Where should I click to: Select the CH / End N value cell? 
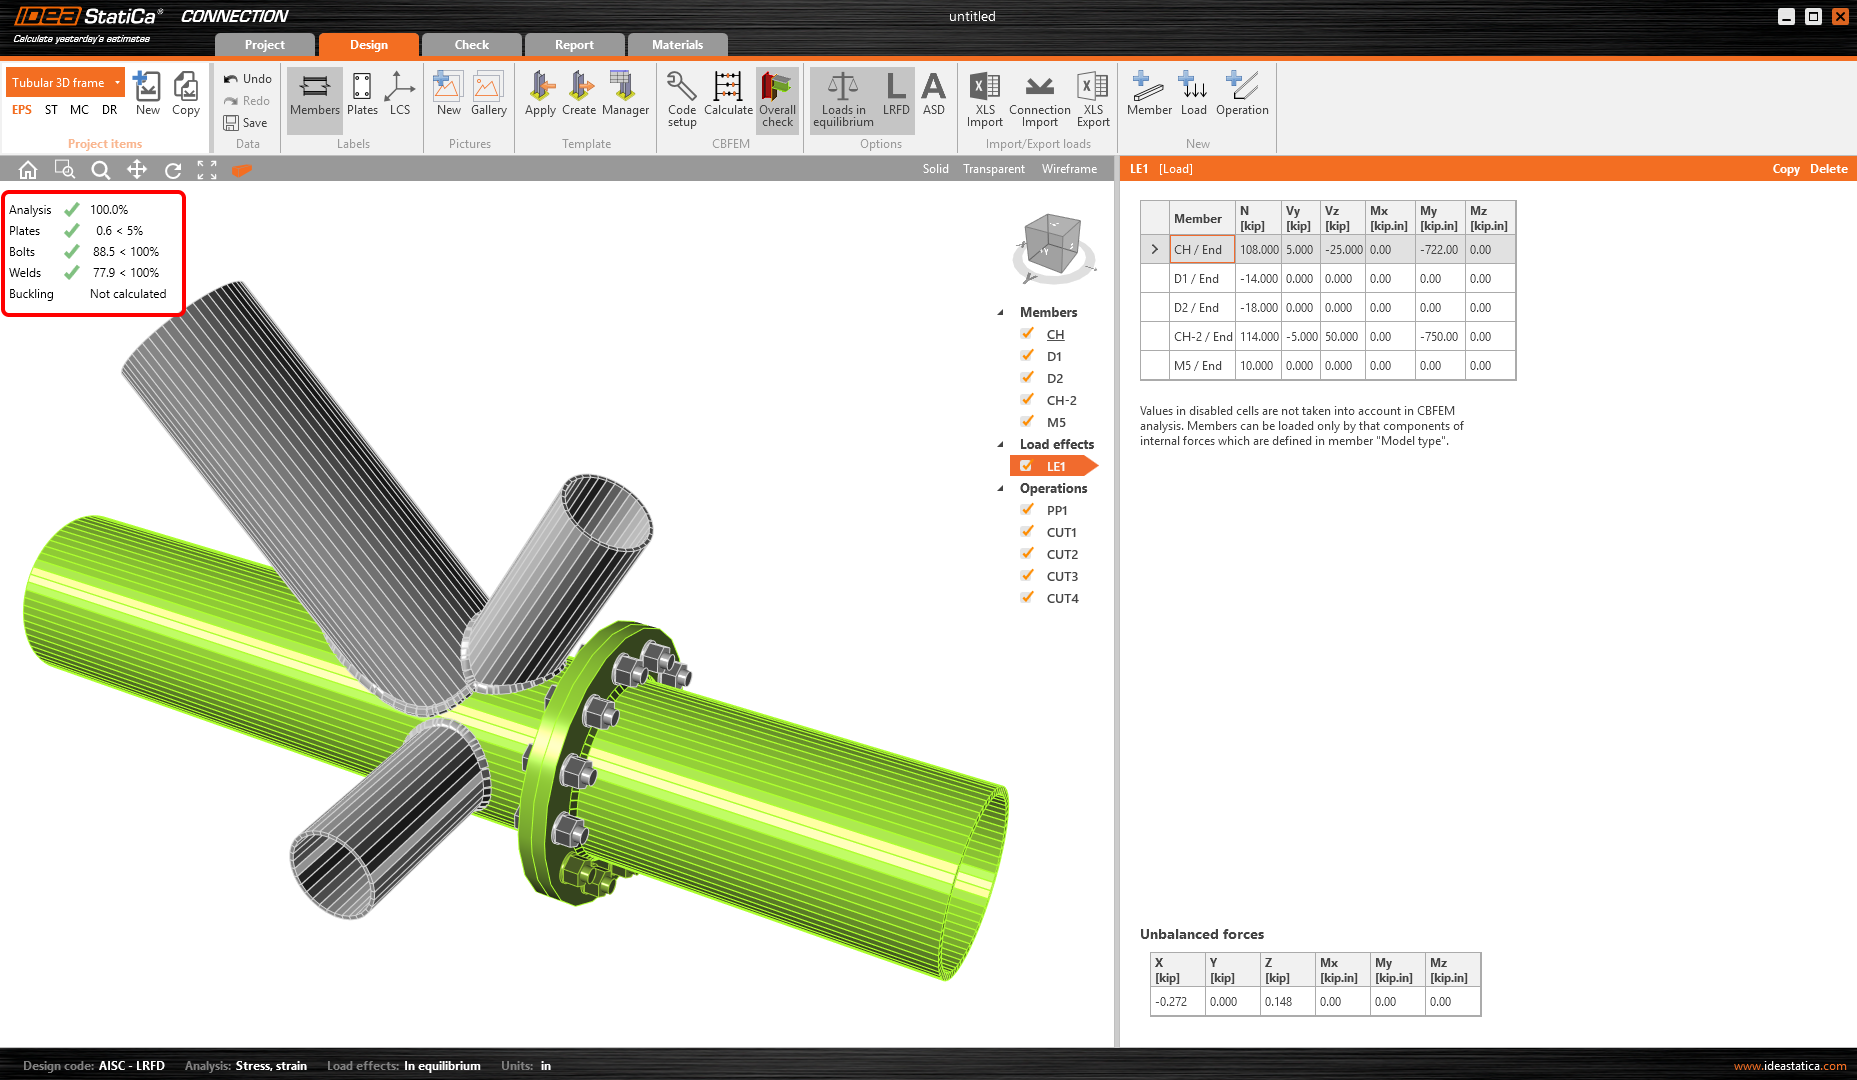point(1258,250)
